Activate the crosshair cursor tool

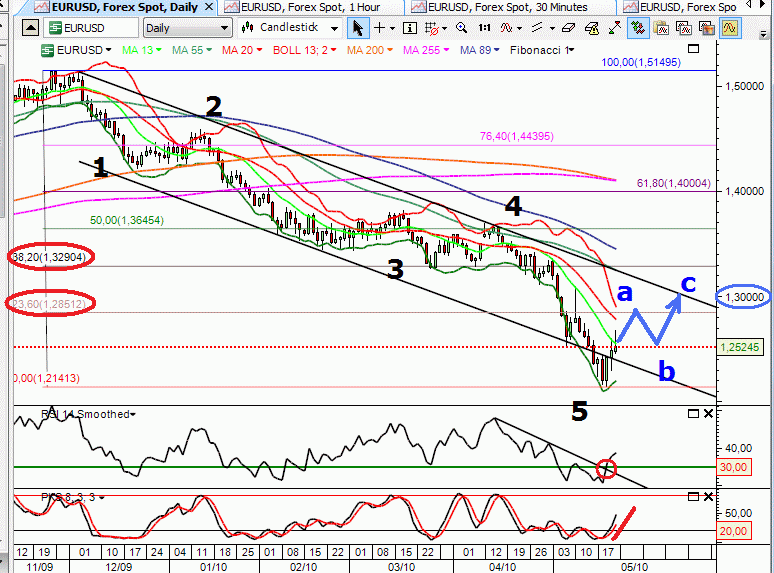click(379, 28)
